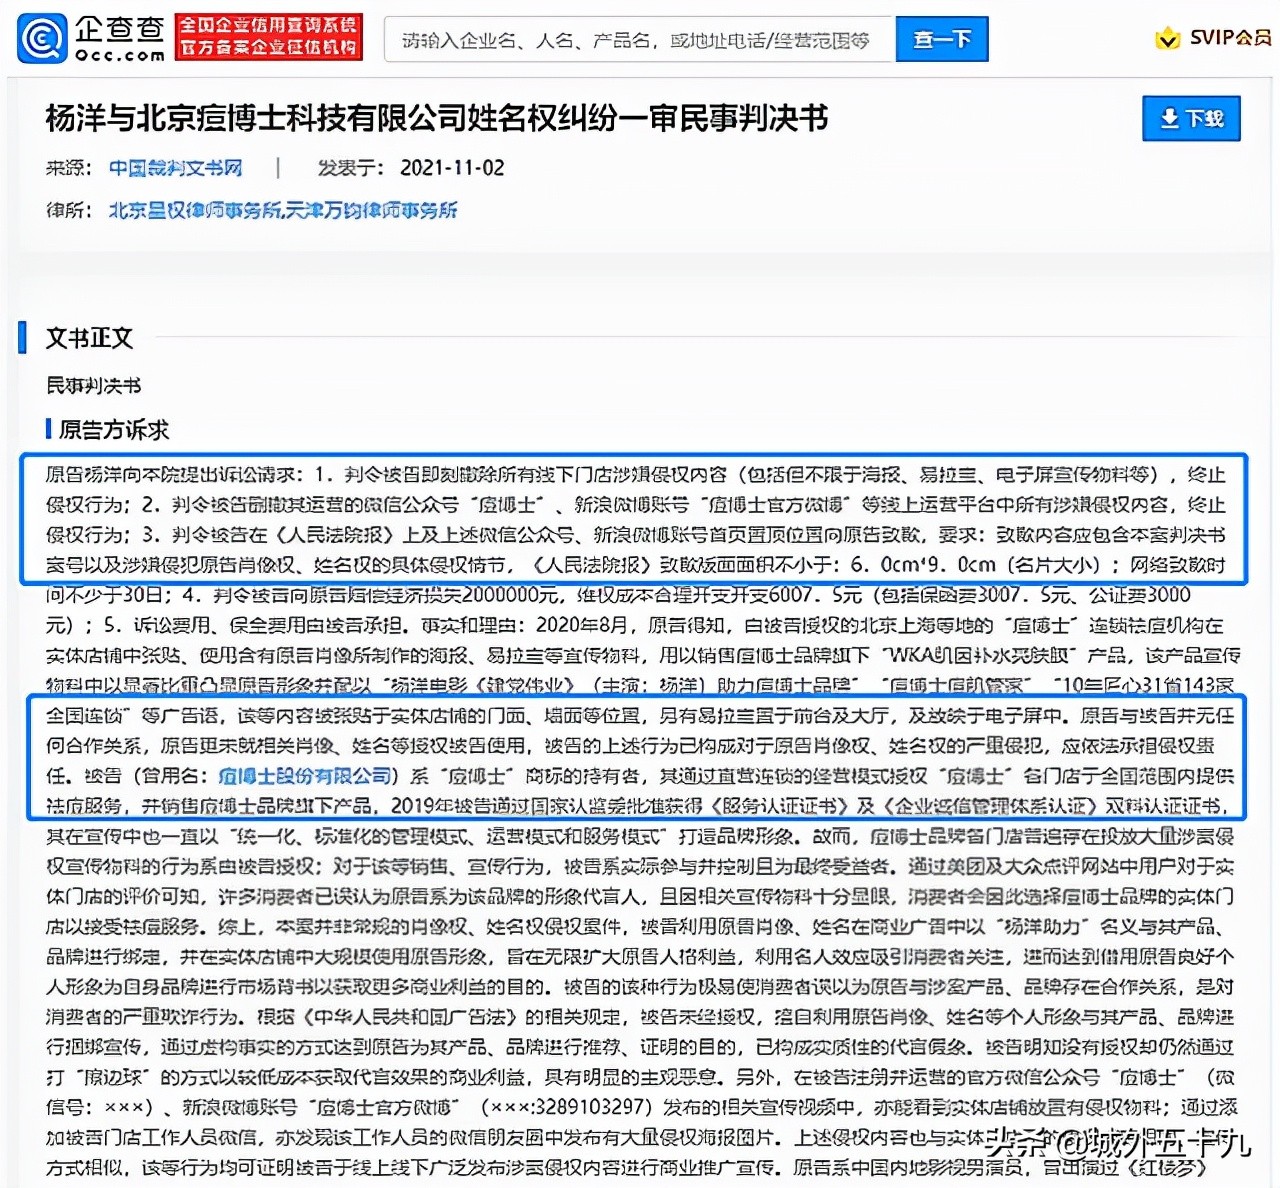Open the 中国裁判文书网 source link

pyautogui.click(x=175, y=168)
